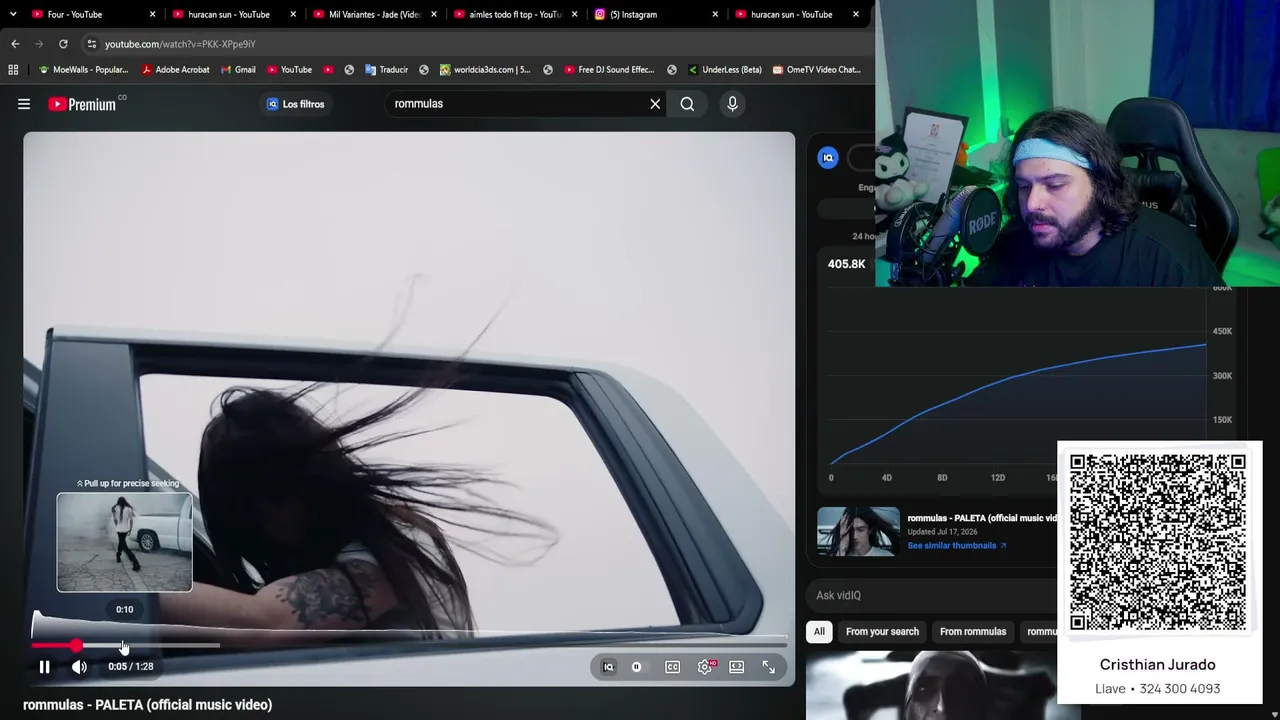Mute the video using the speaker icon
This screenshot has width=1280, height=720.
[79, 667]
